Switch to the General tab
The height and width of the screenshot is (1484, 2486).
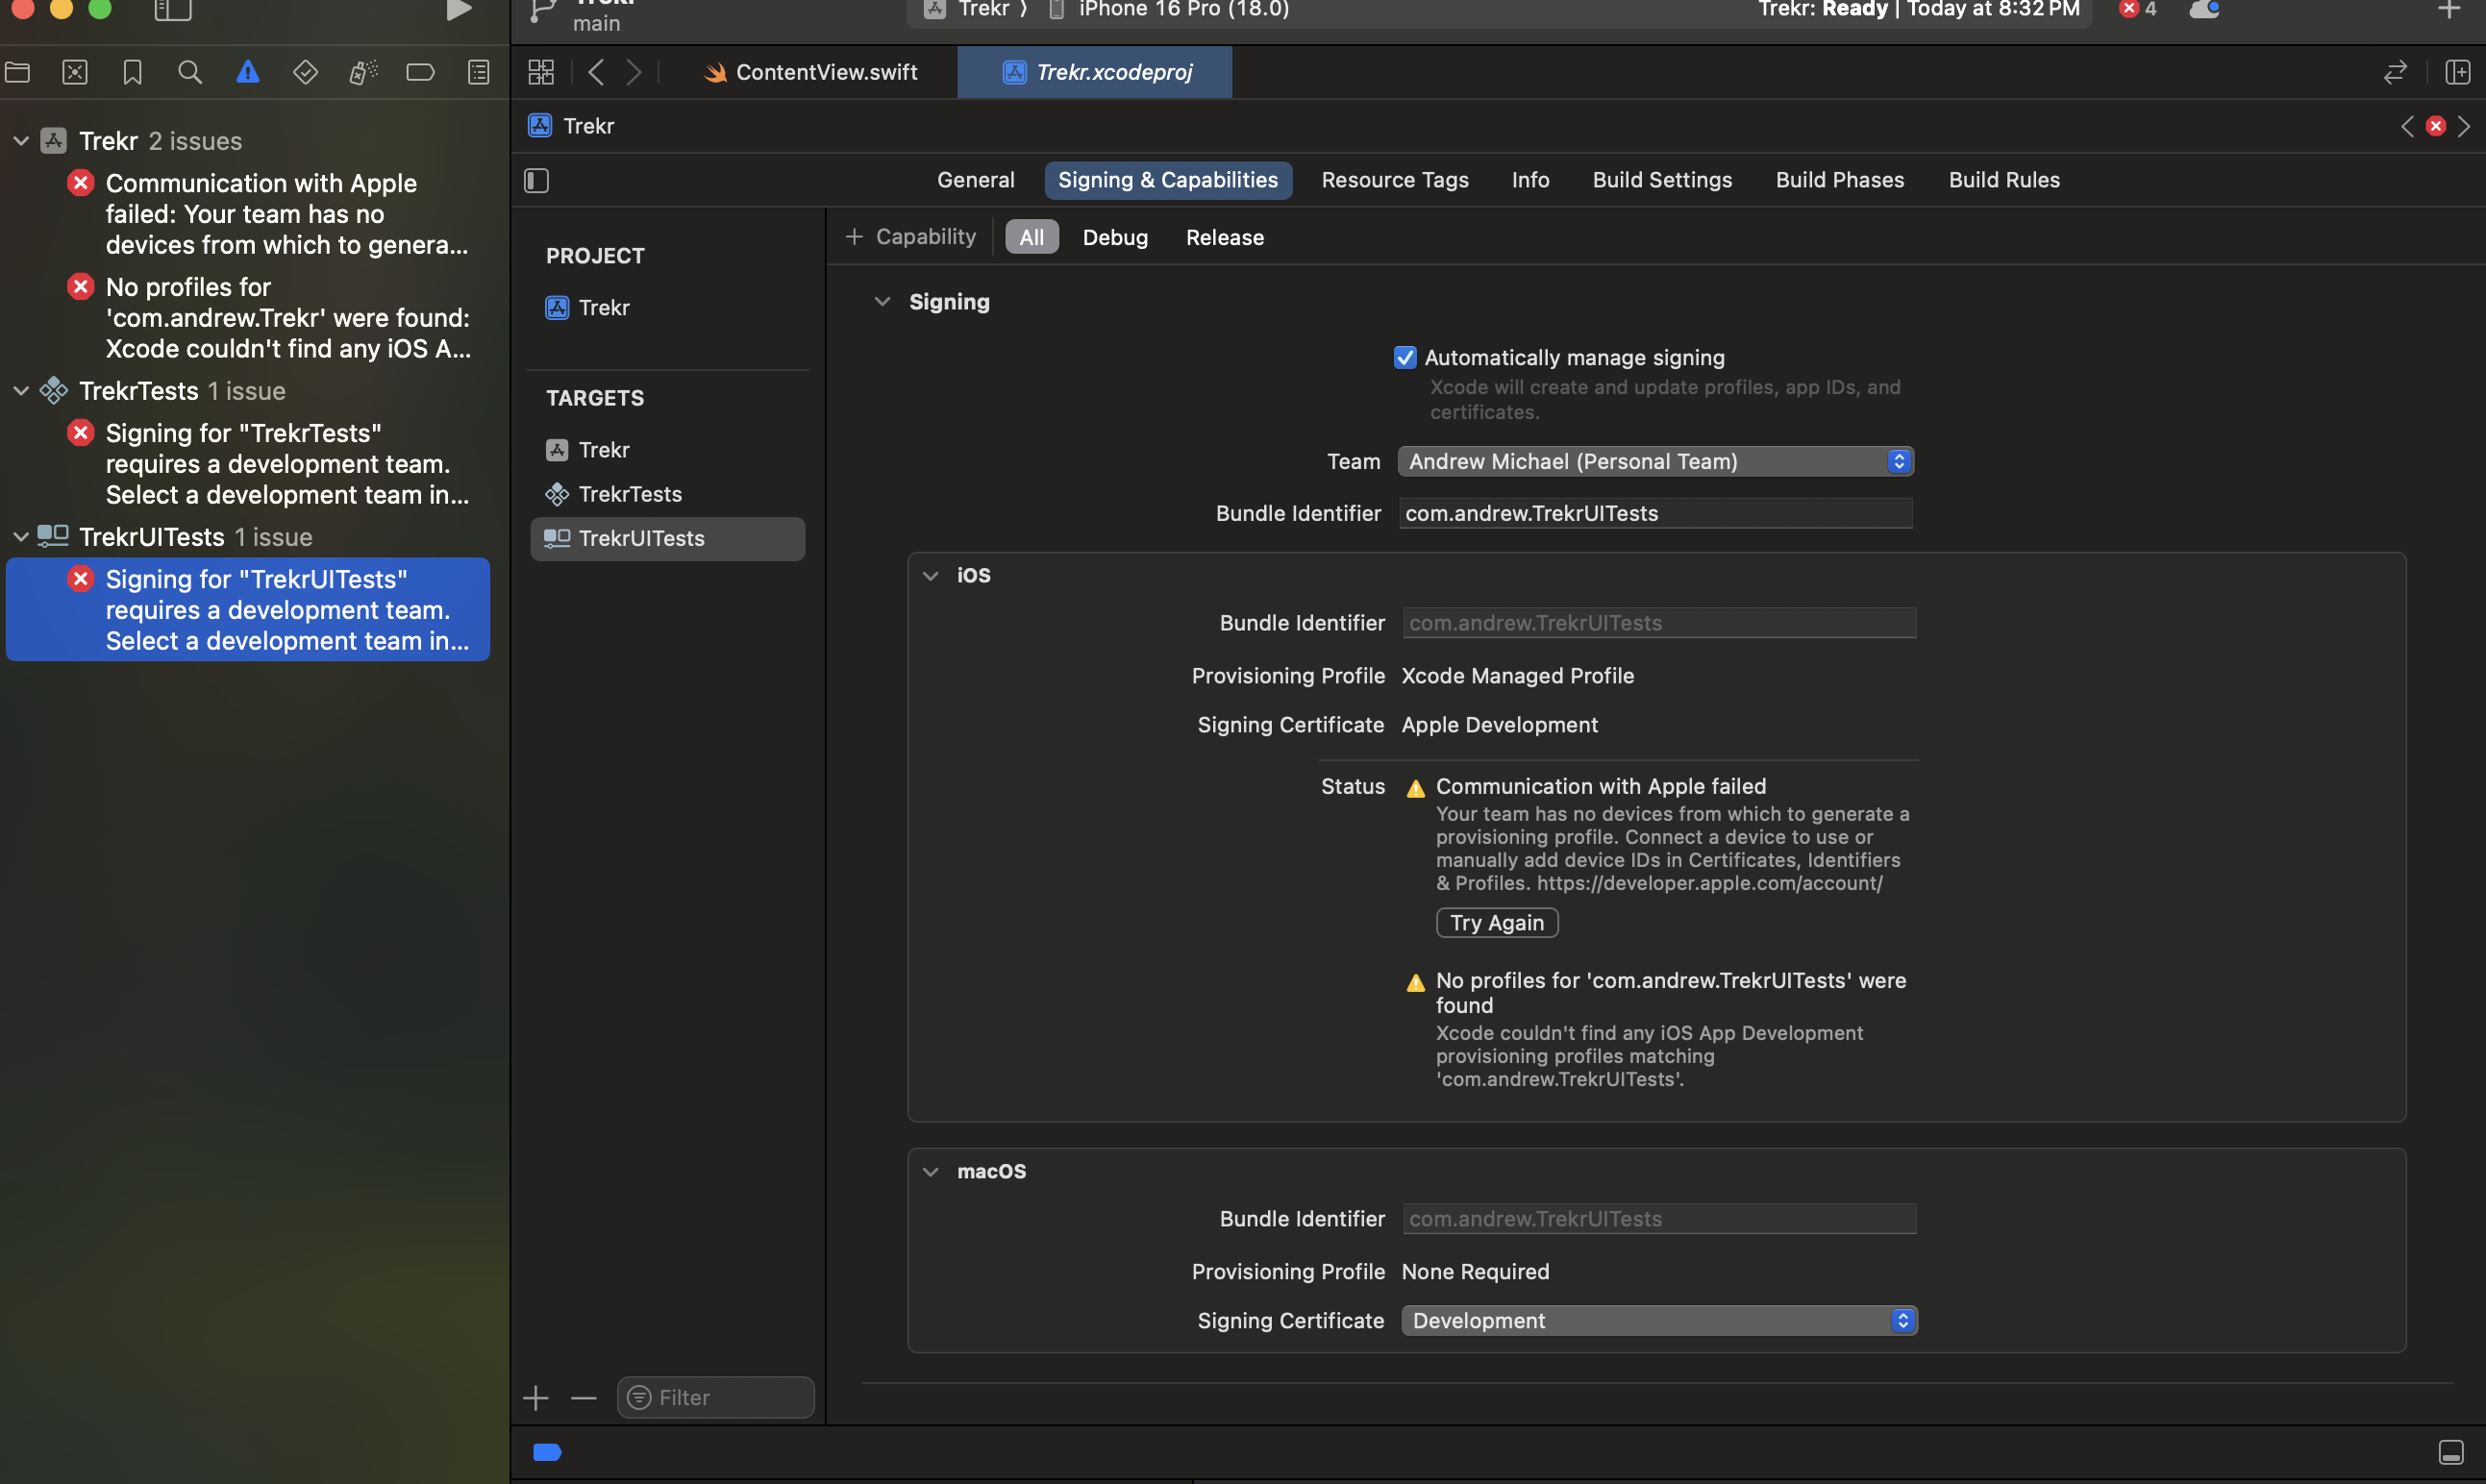[976, 180]
